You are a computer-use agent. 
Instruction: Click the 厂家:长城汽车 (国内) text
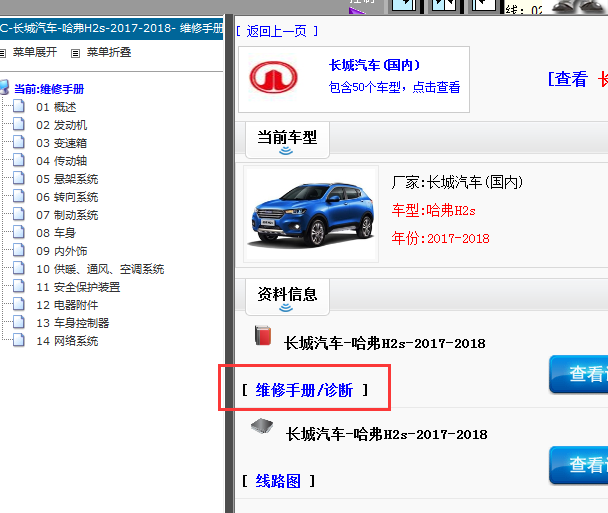click(457, 182)
